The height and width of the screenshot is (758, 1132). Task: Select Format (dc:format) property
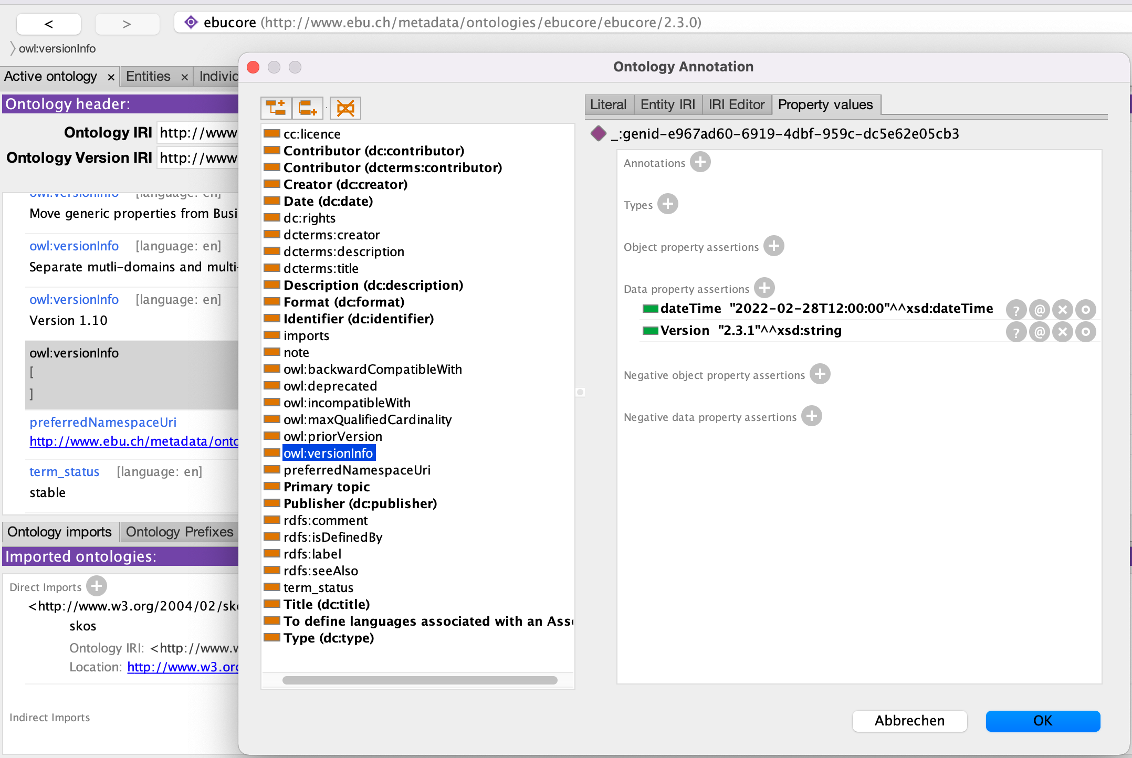[344, 302]
